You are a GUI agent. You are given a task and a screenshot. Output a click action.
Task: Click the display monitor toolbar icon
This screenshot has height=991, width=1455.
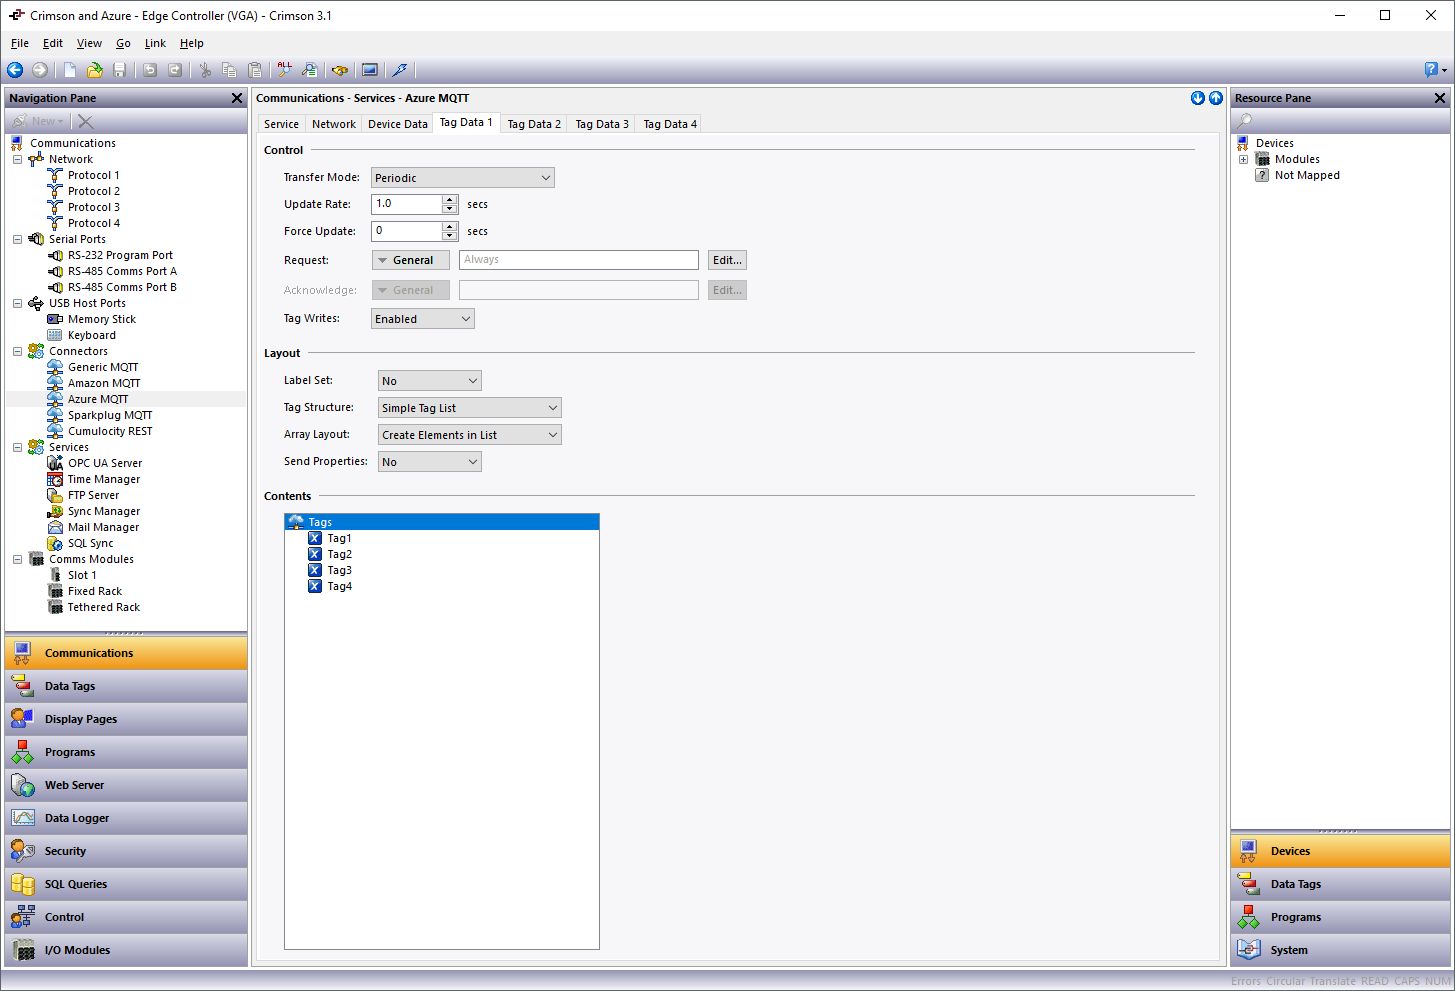click(x=370, y=70)
